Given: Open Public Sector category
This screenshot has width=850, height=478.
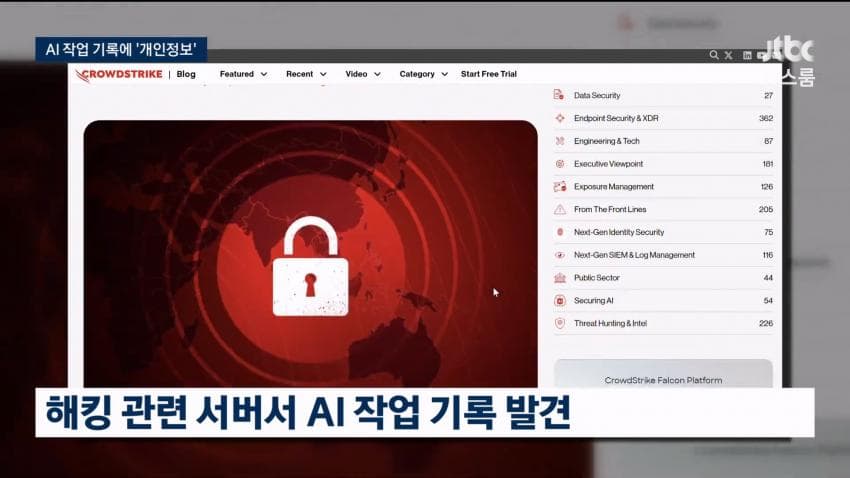Looking at the screenshot, I should tap(596, 277).
